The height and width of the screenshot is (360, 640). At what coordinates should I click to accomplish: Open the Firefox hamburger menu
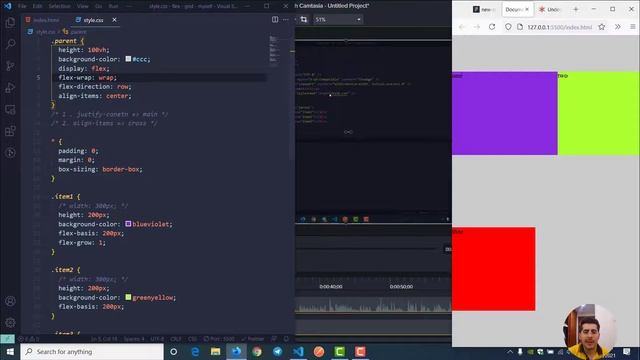click(x=633, y=27)
